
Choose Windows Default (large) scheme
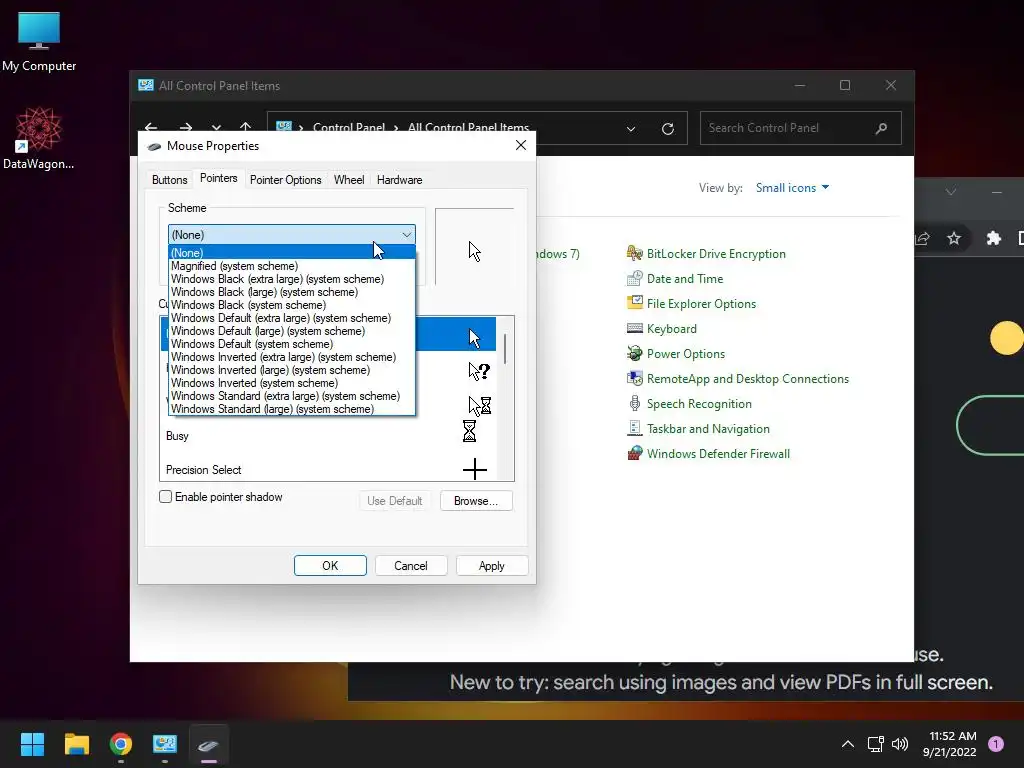291,331
